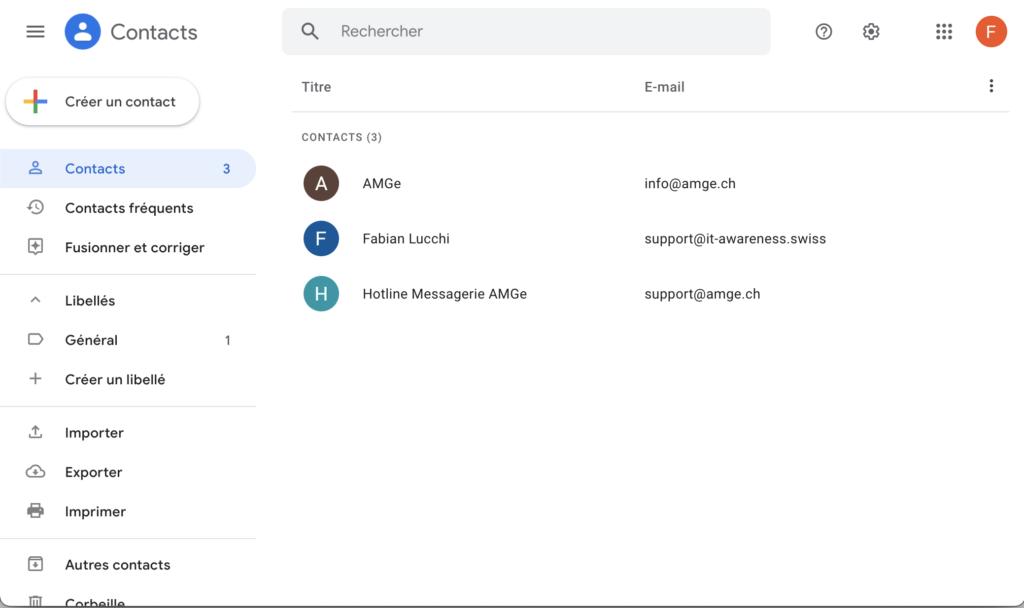
Task: Click the search magnifier icon
Action: 310,32
